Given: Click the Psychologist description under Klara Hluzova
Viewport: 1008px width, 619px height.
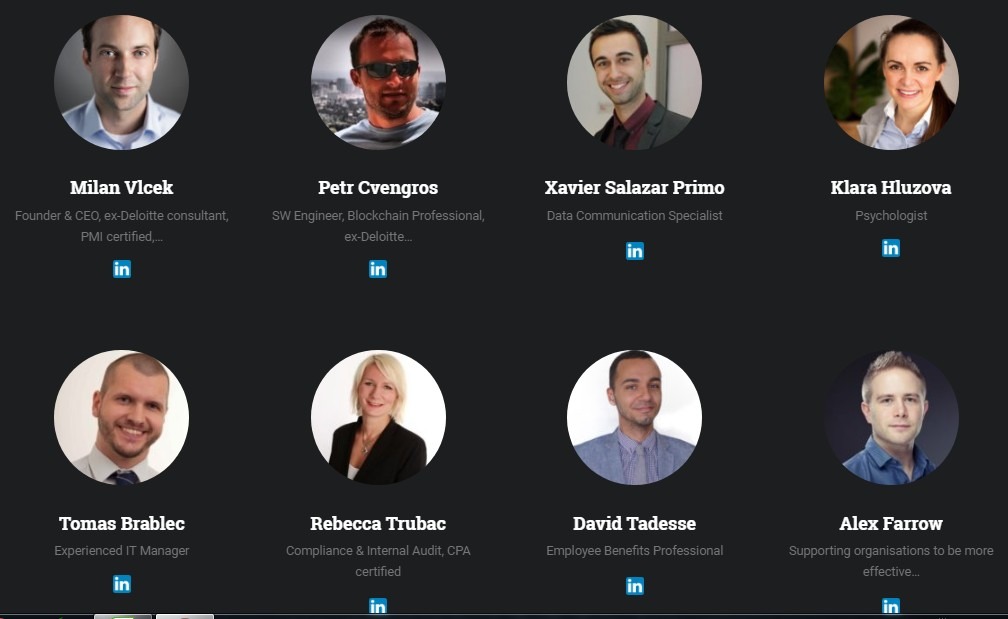Looking at the screenshot, I should click(891, 216).
